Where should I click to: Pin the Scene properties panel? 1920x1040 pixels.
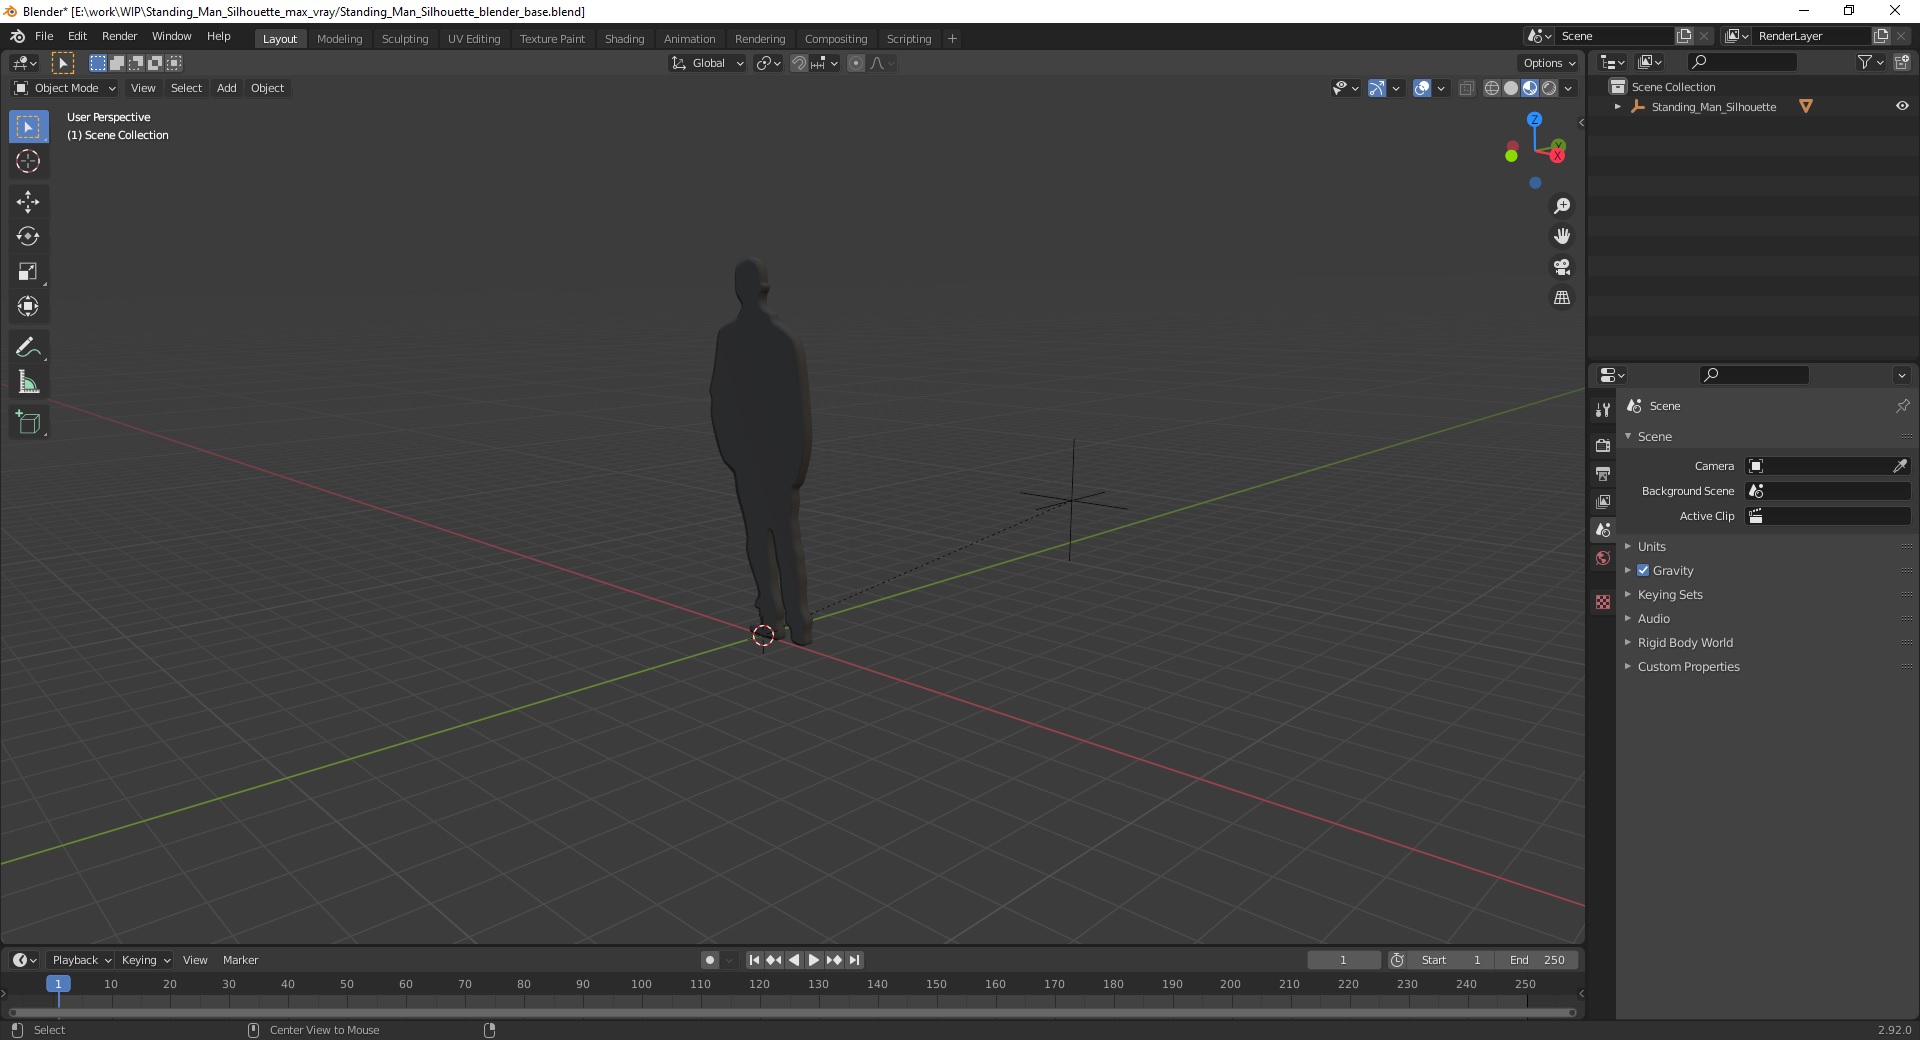[x=1902, y=406]
